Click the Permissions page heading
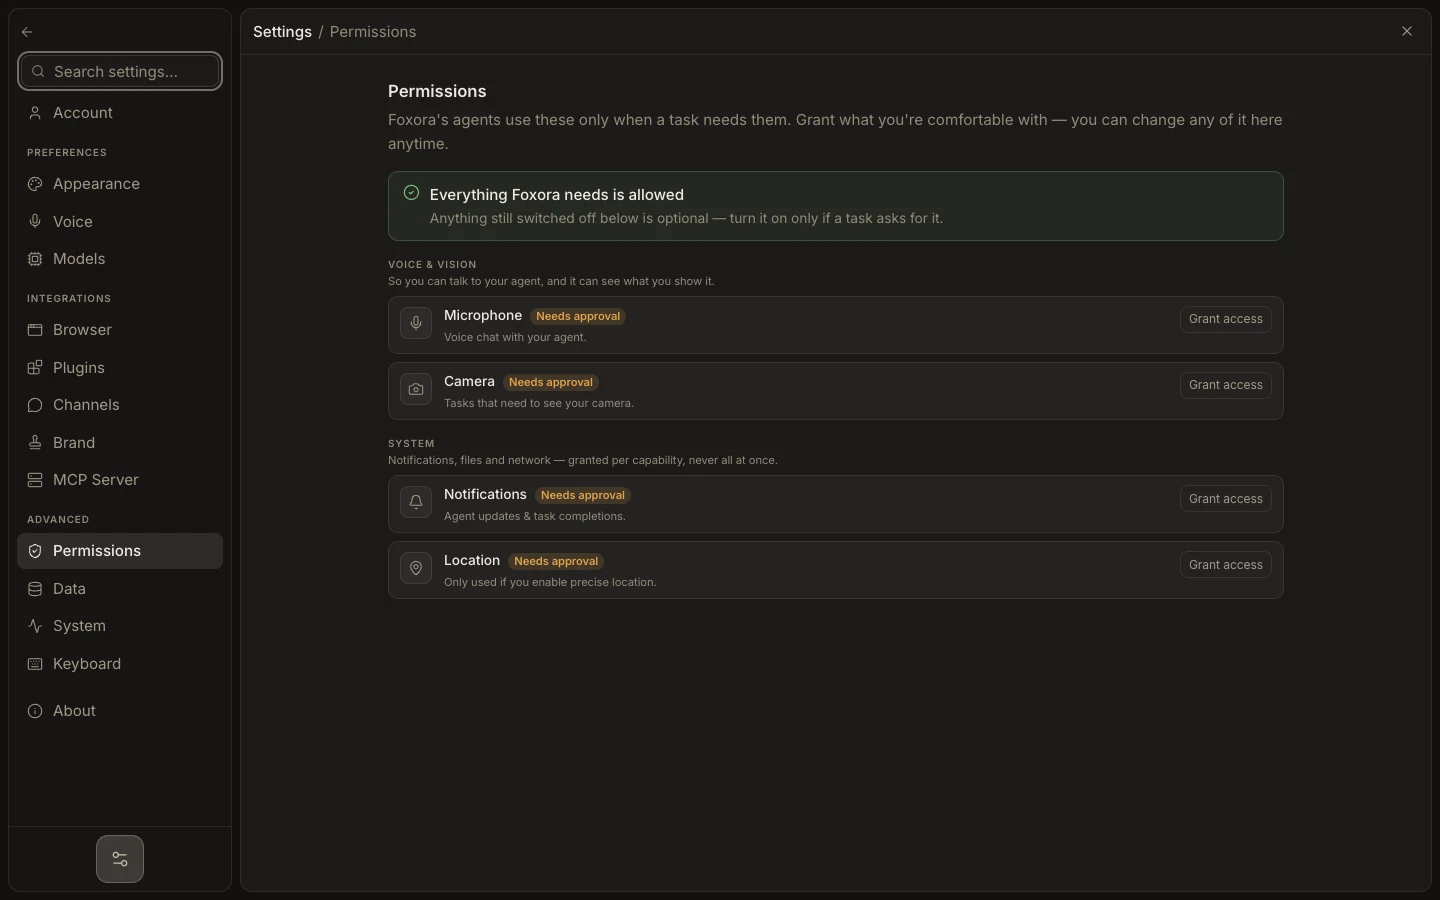 click(437, 91)
